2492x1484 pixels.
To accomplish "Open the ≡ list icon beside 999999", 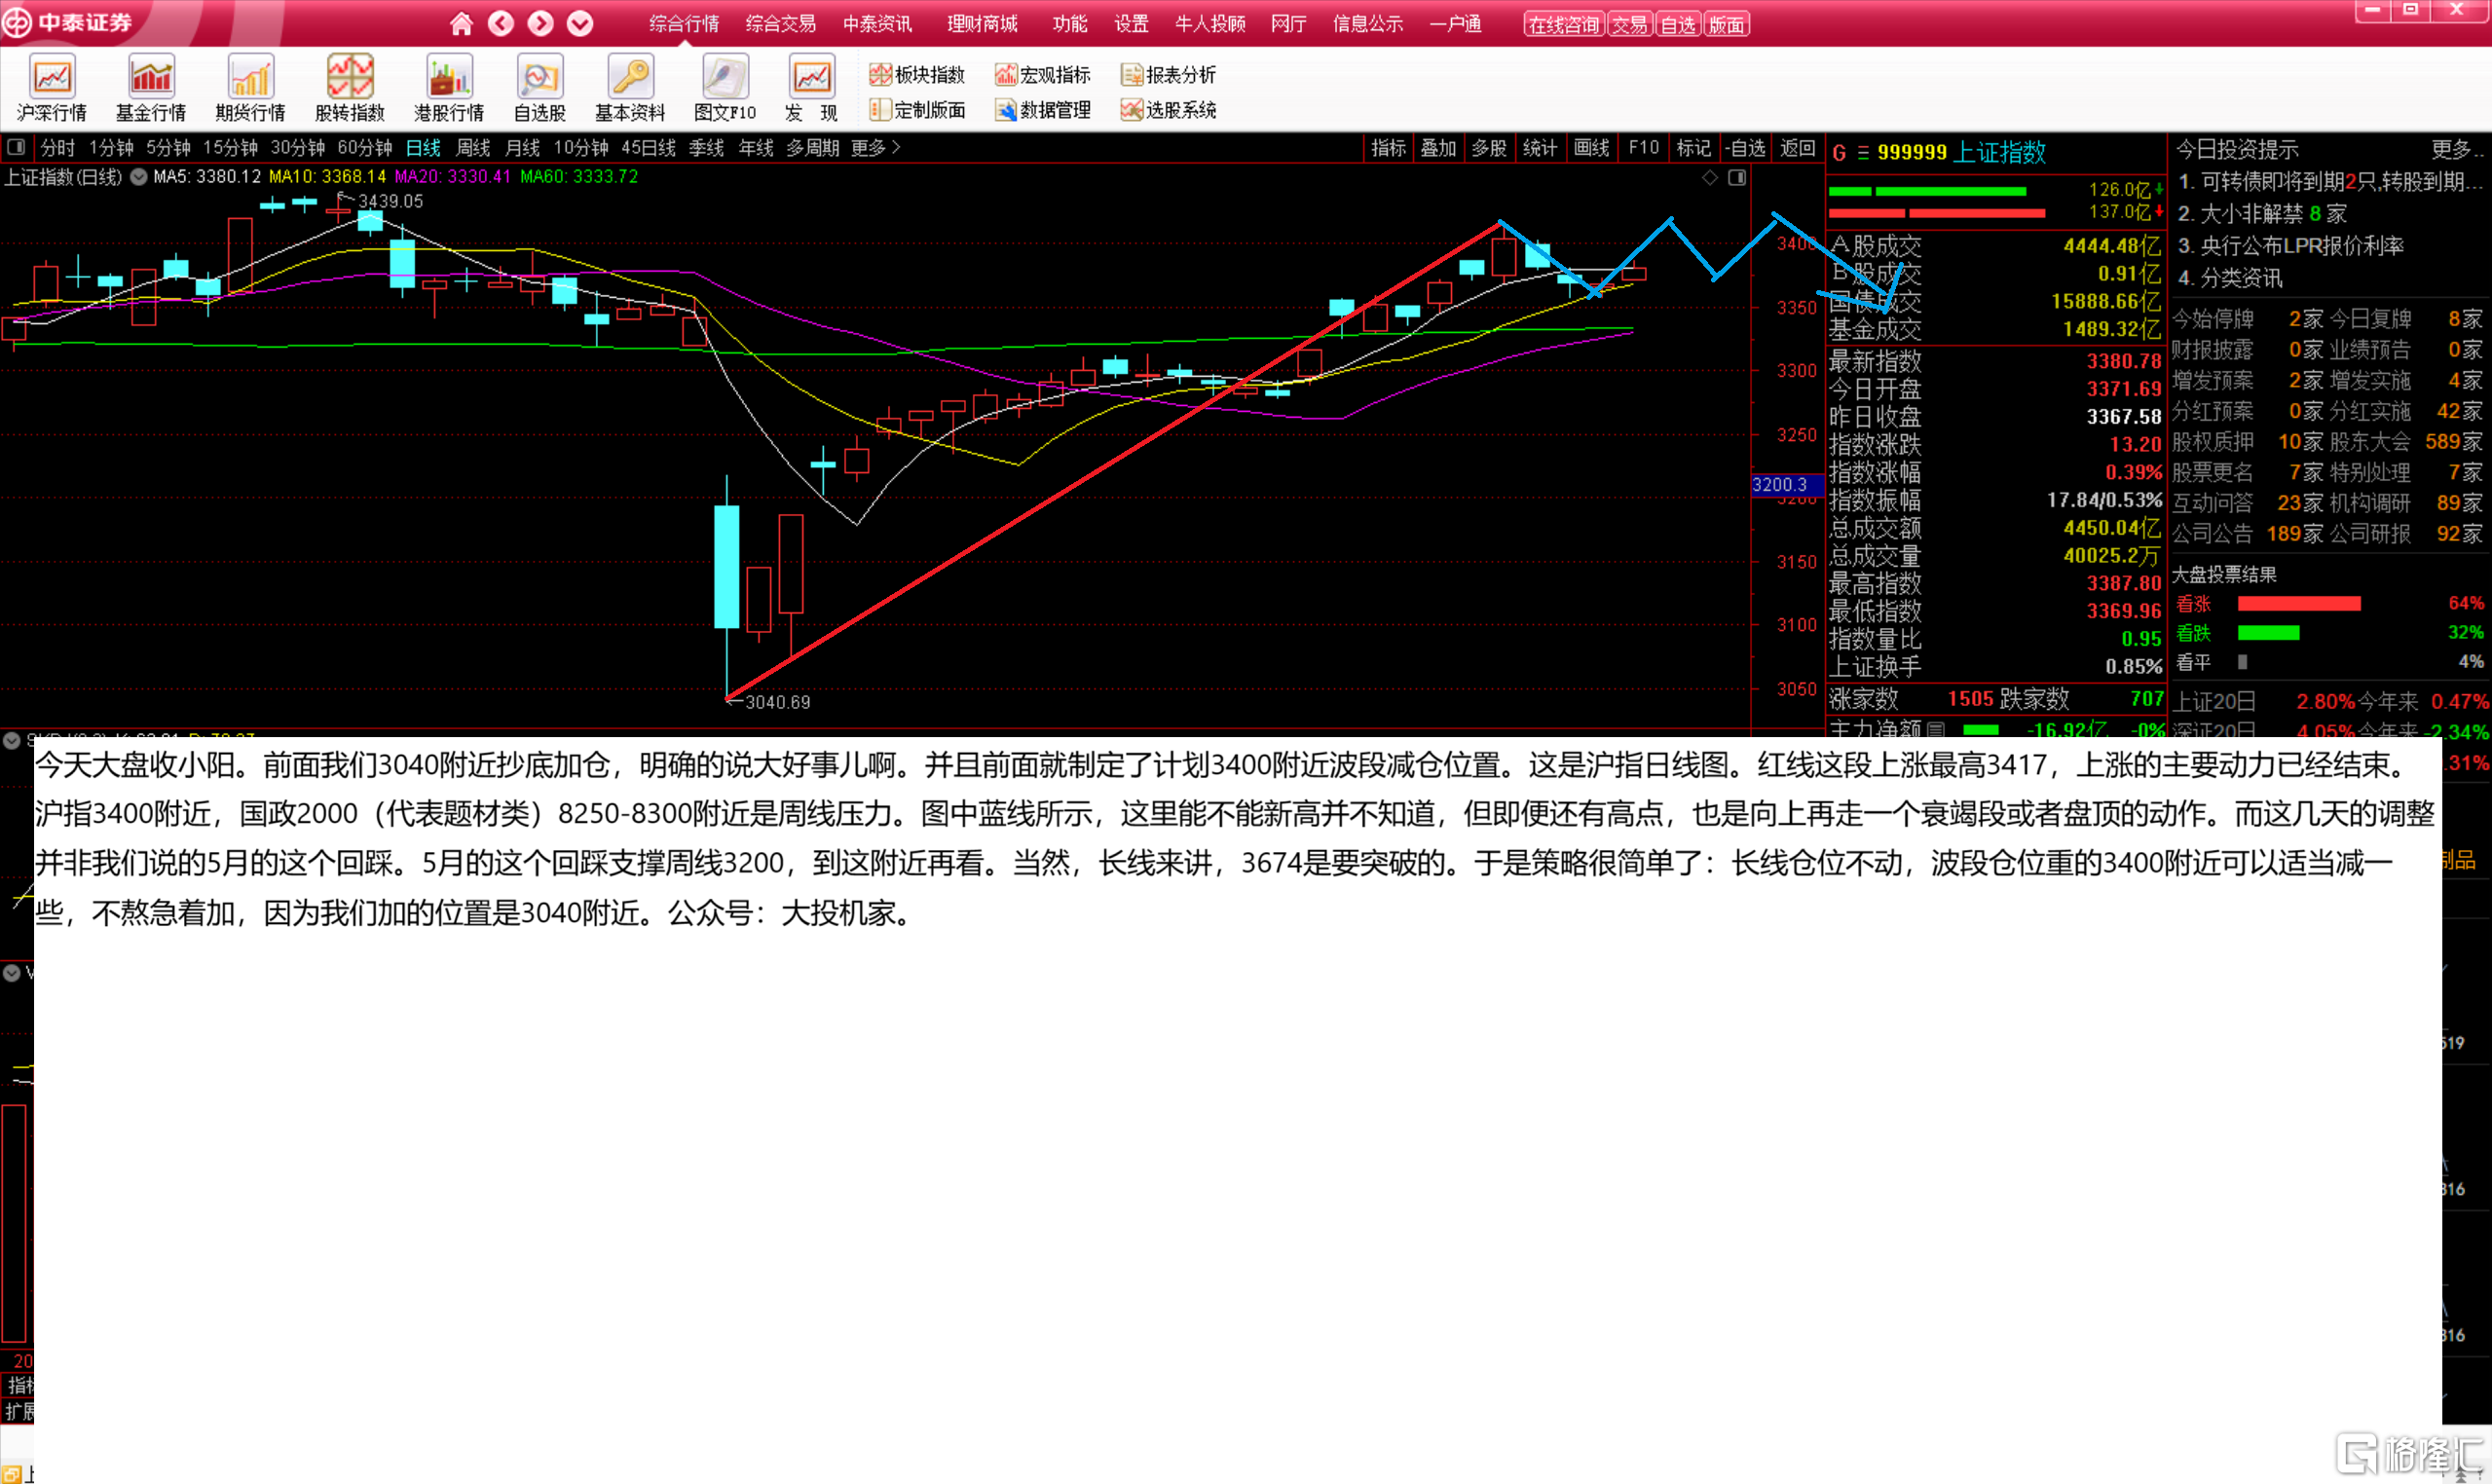I will [x=1863, y=153].
